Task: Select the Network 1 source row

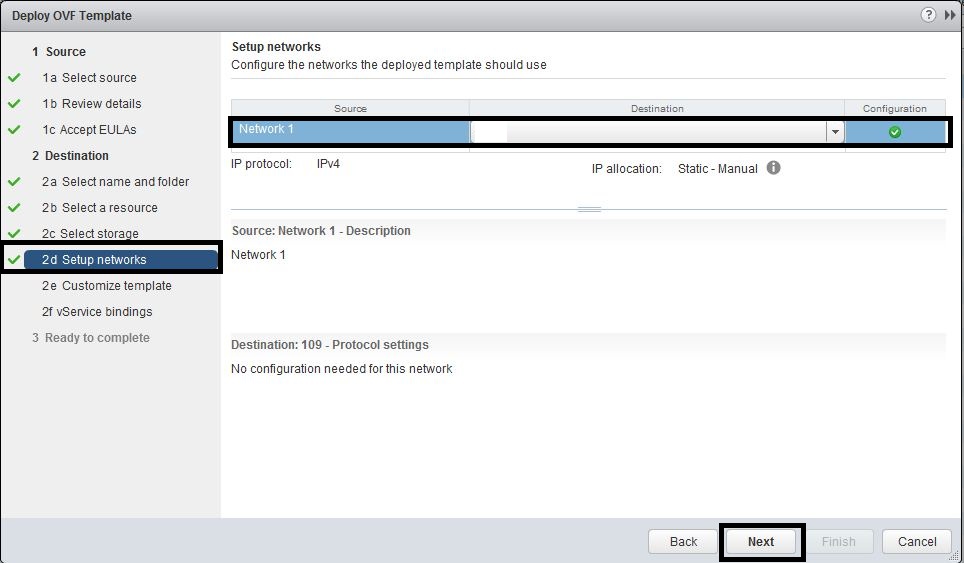Action: tap(350, 131)
